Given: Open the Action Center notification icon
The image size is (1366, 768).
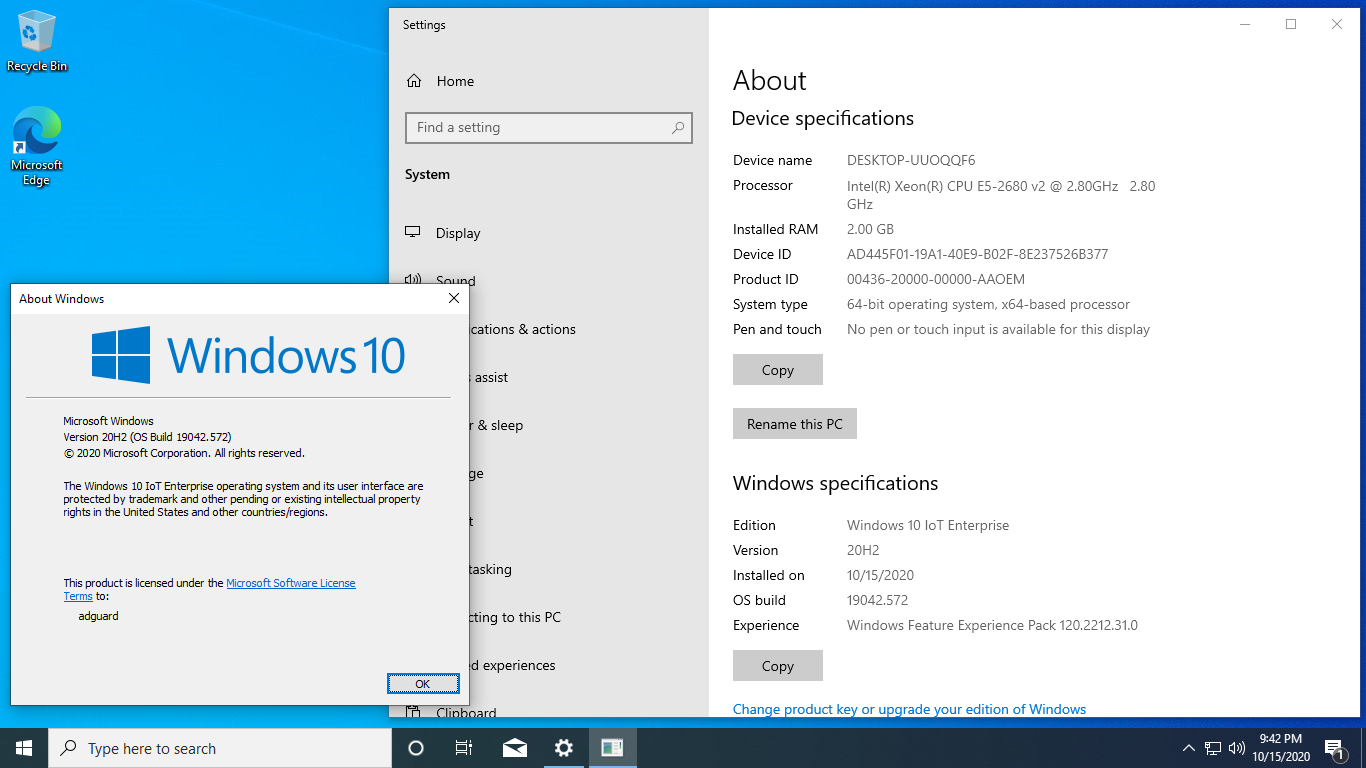Looking at the screenshot, I should [1334, 748].
